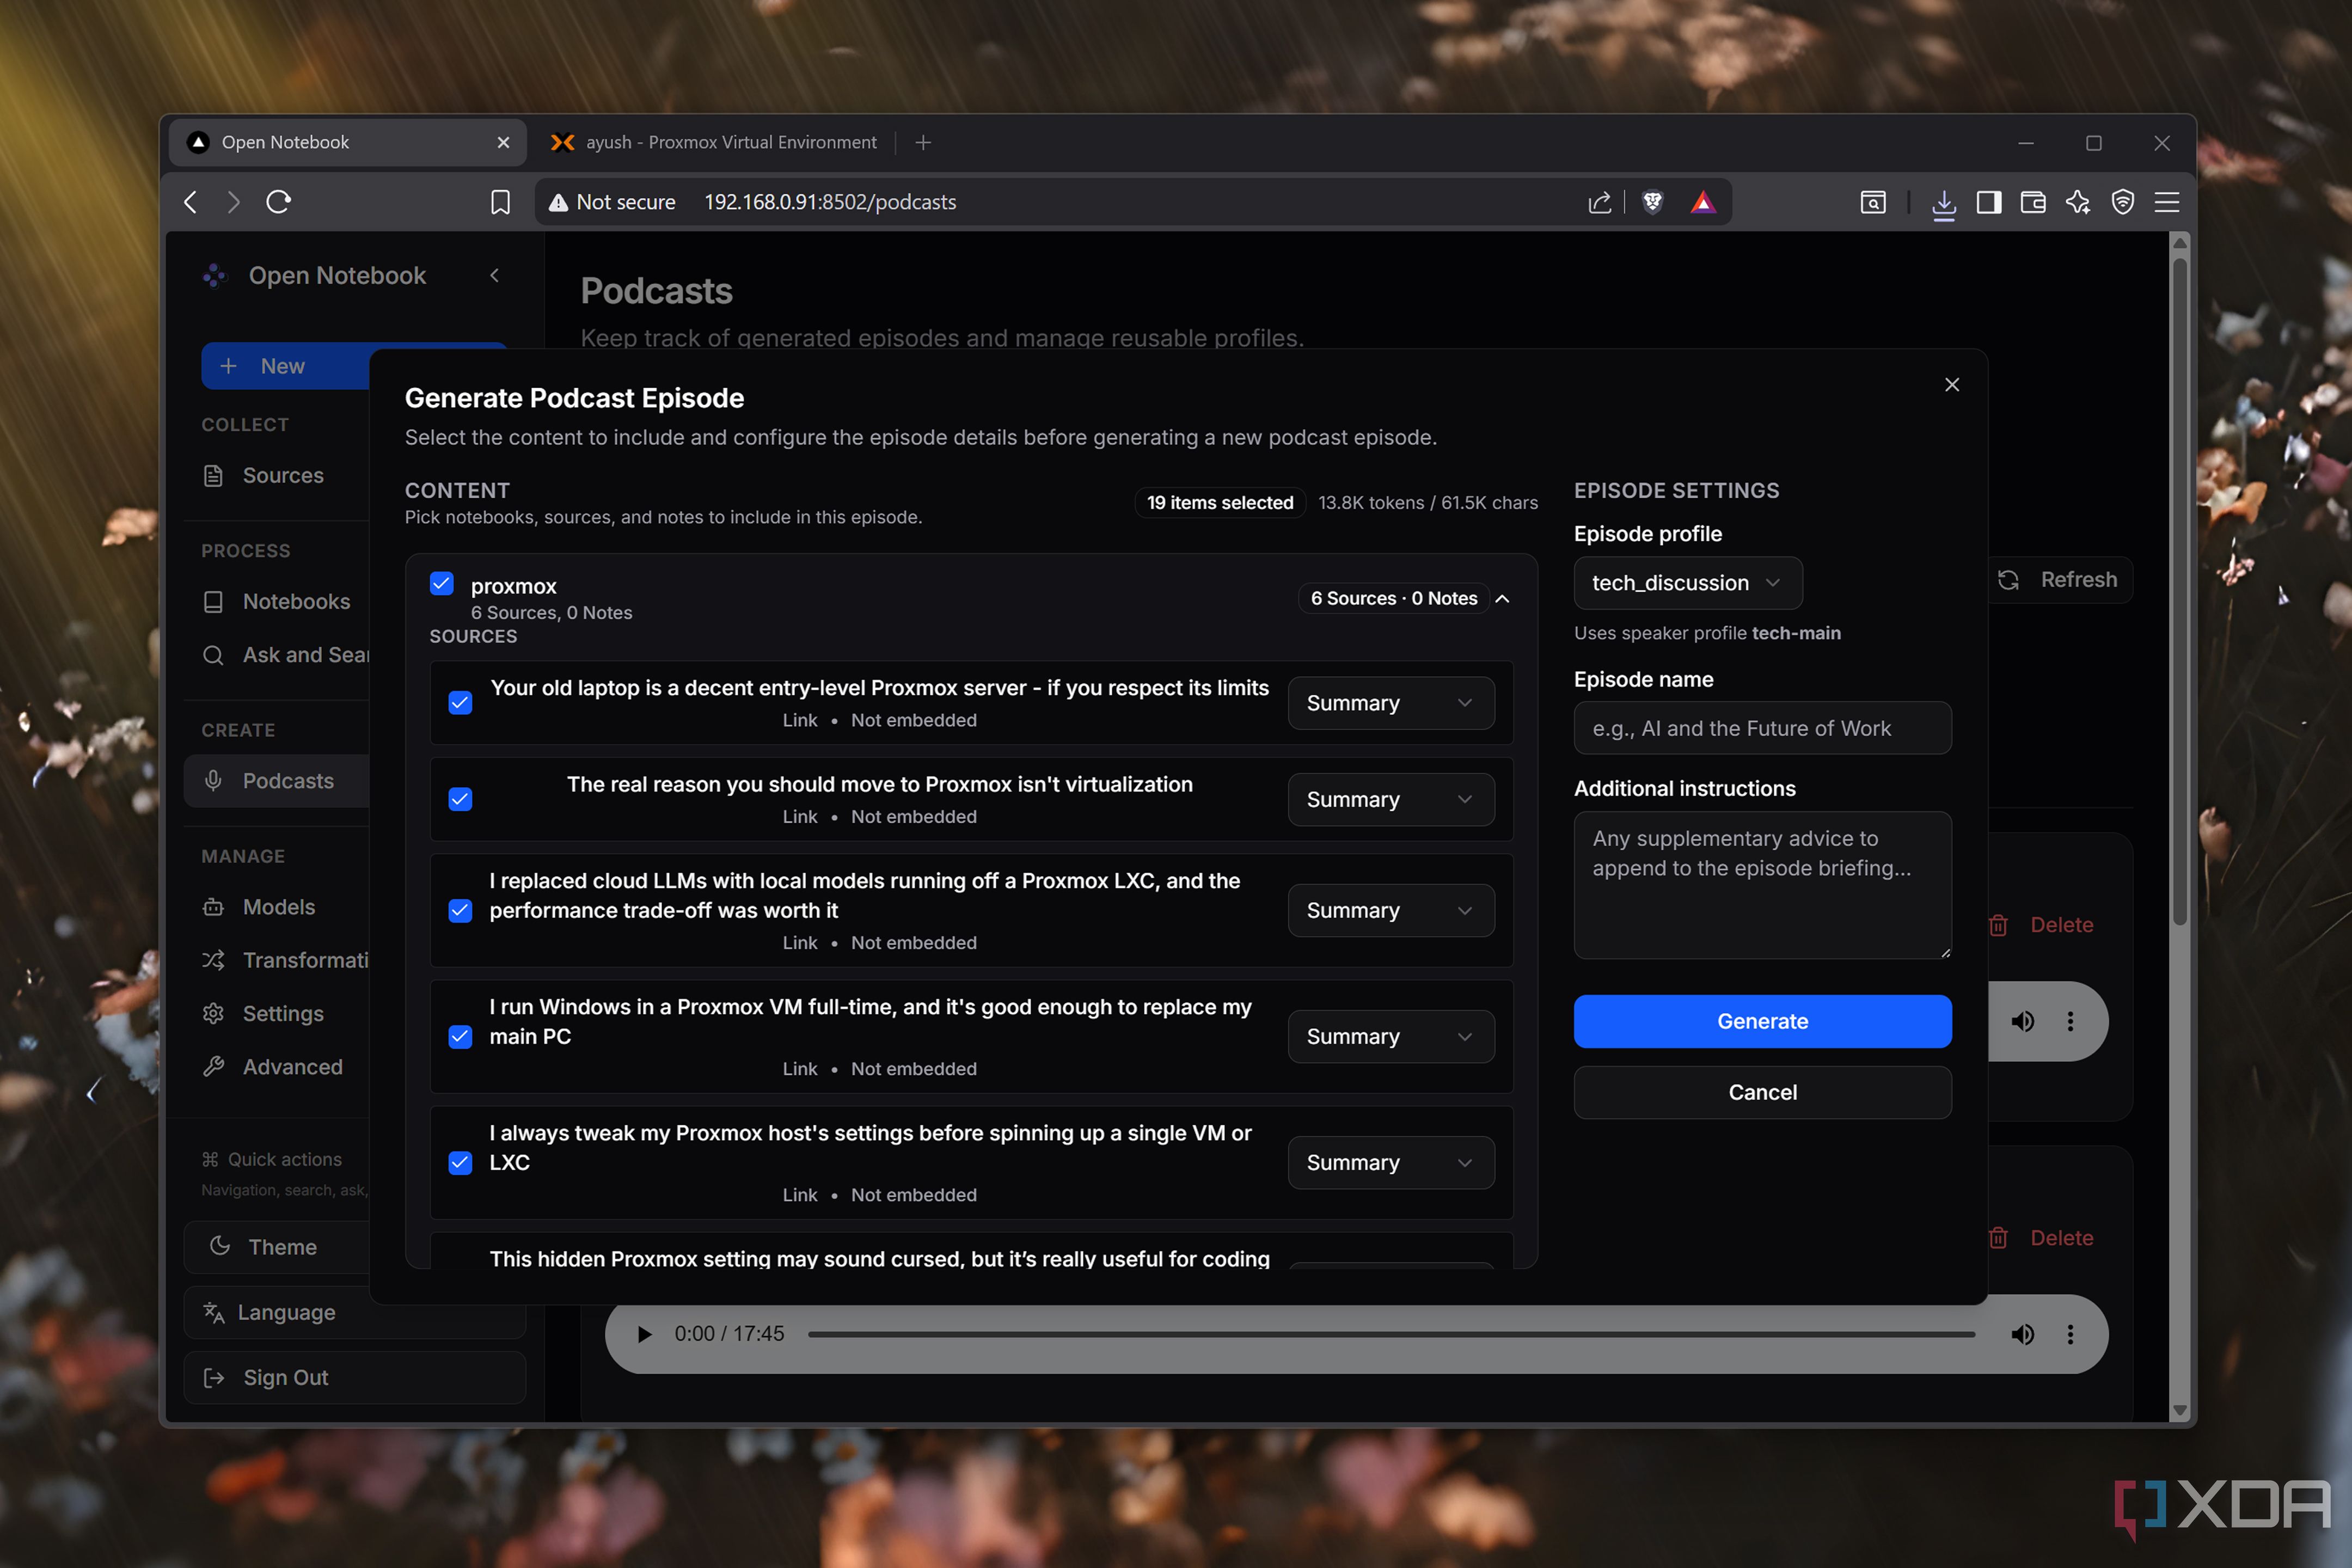Open Summary dropdown for 'The real reason' source

click(x=1391, y=799)
